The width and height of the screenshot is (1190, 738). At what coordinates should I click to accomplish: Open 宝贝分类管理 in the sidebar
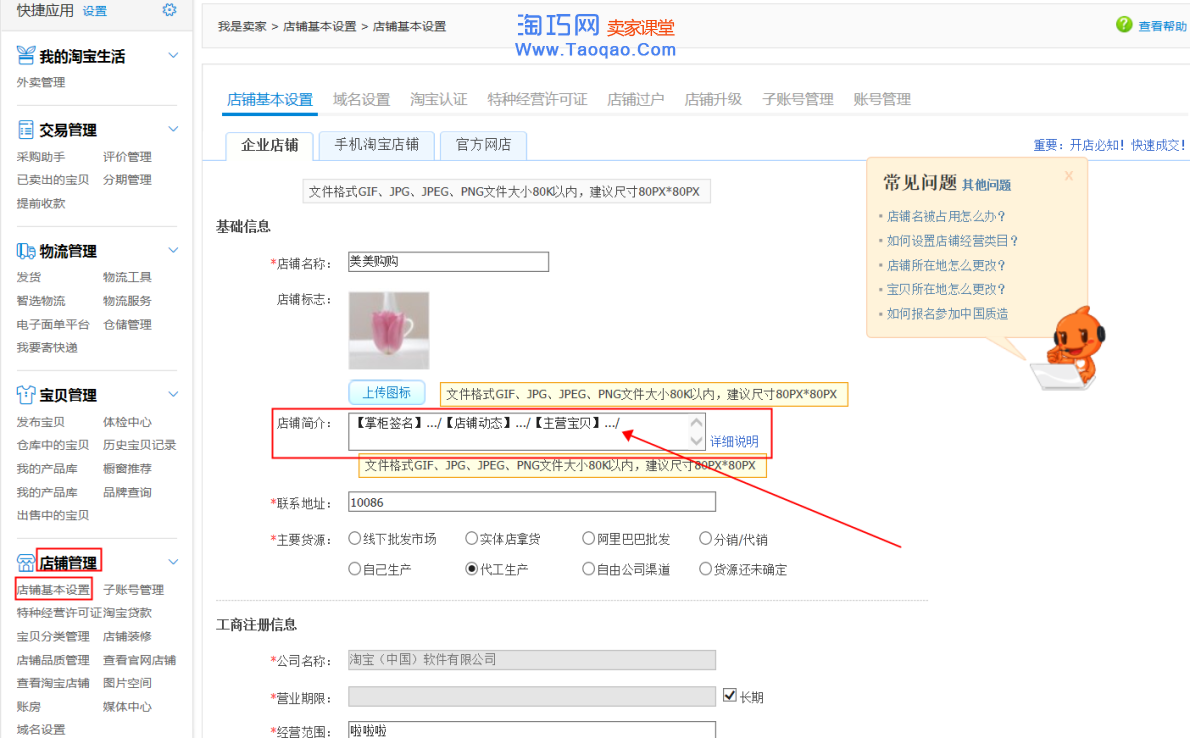(x=53, y=636)
